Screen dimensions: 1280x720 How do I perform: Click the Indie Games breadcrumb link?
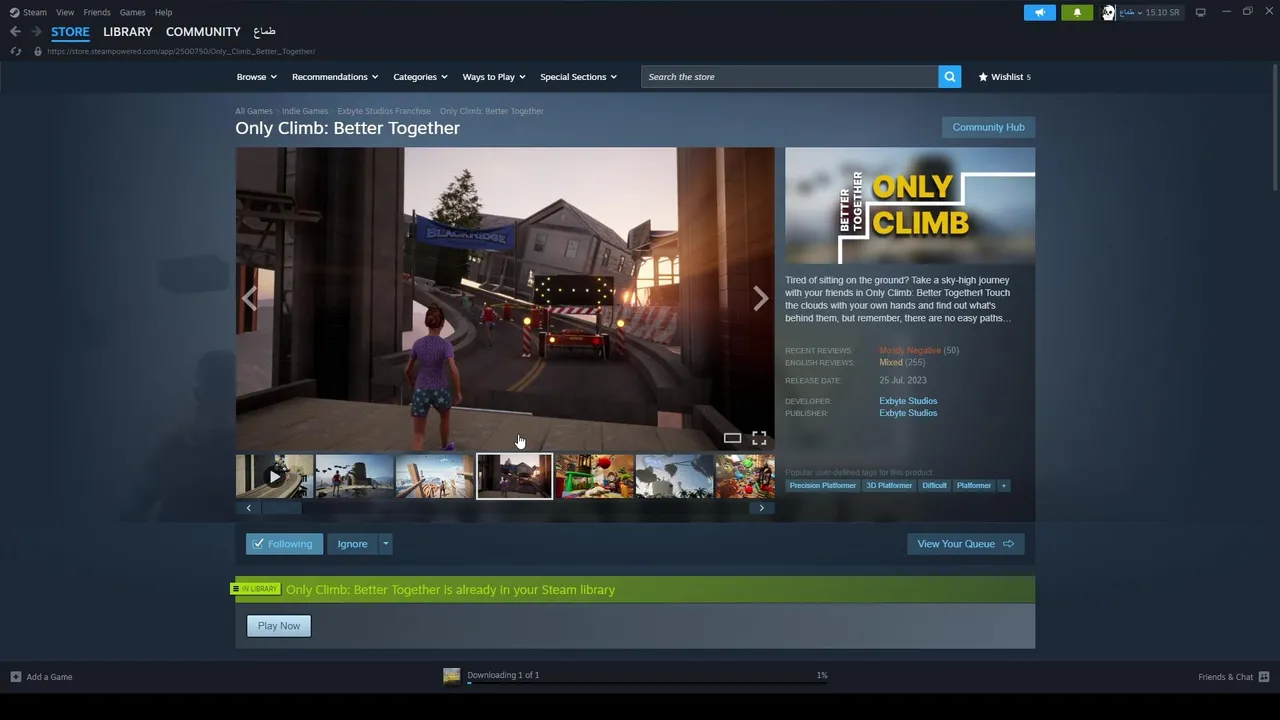tap(305, 111)
